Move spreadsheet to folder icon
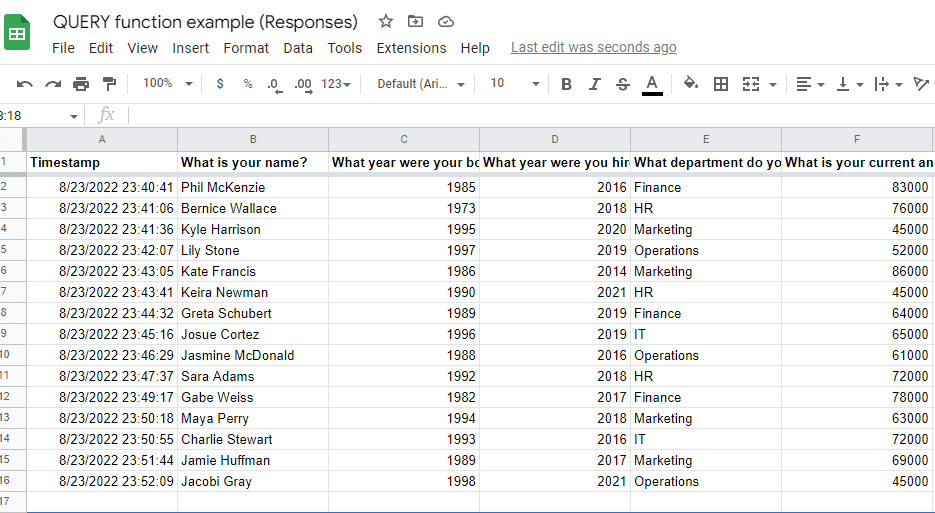Screen dimensions: 935x513 pyautogui.click(x=415, y=22)
